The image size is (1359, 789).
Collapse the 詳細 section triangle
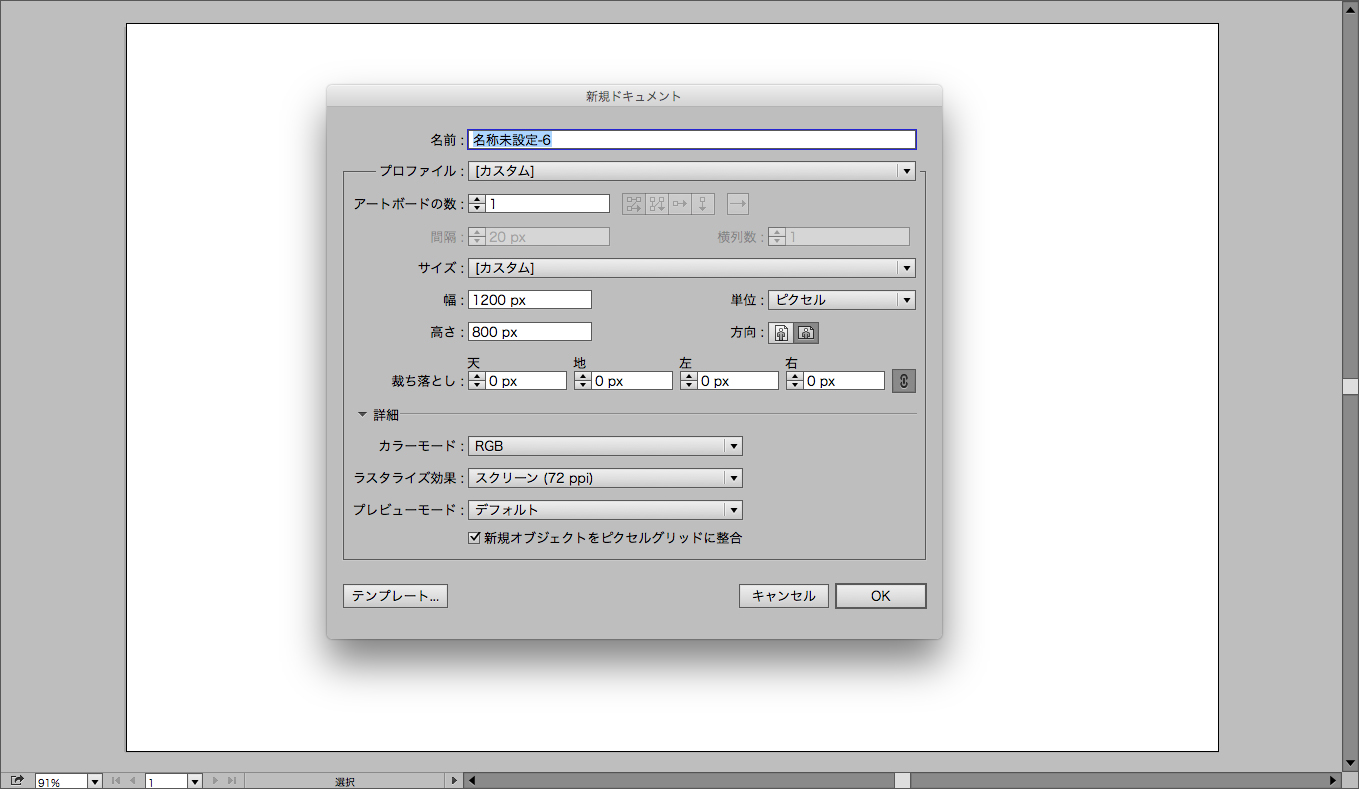[363, 414]
